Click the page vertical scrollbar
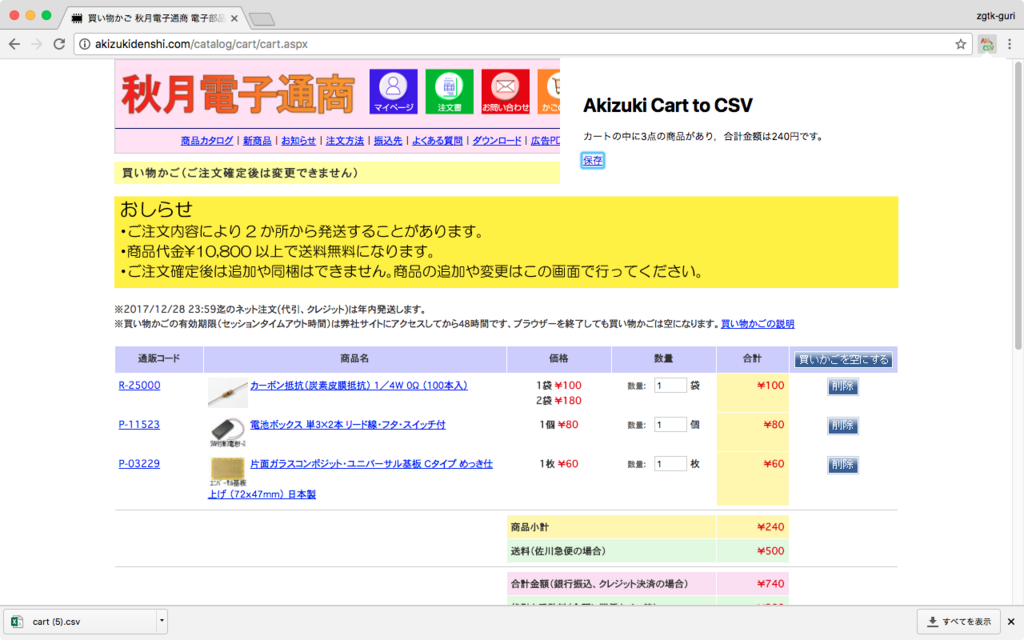Image resolution: width=1024 pixels, height=640 pixels. tap(1017, 206)
